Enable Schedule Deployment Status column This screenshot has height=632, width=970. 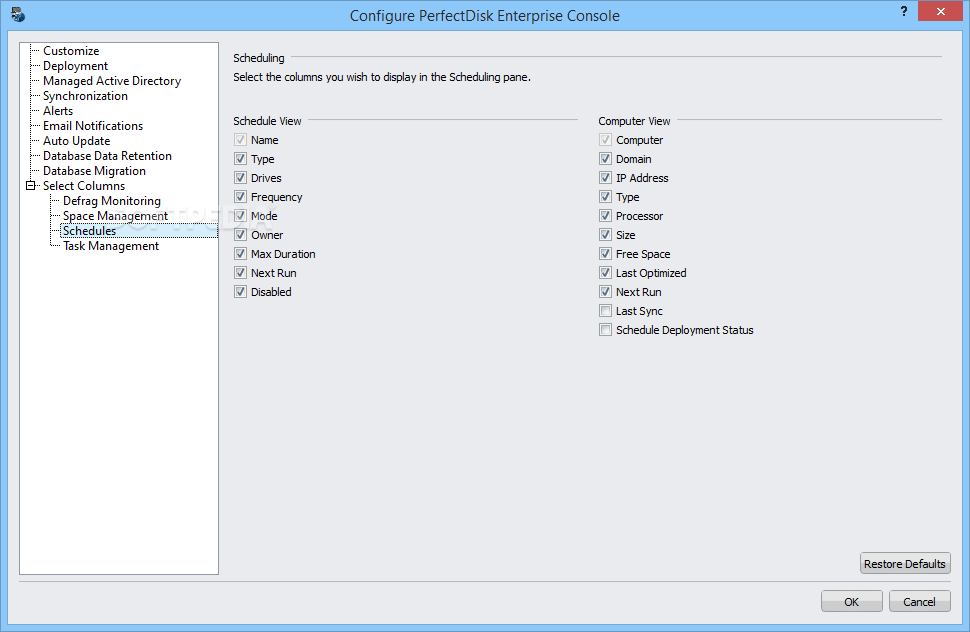click(x=606, y=330)
